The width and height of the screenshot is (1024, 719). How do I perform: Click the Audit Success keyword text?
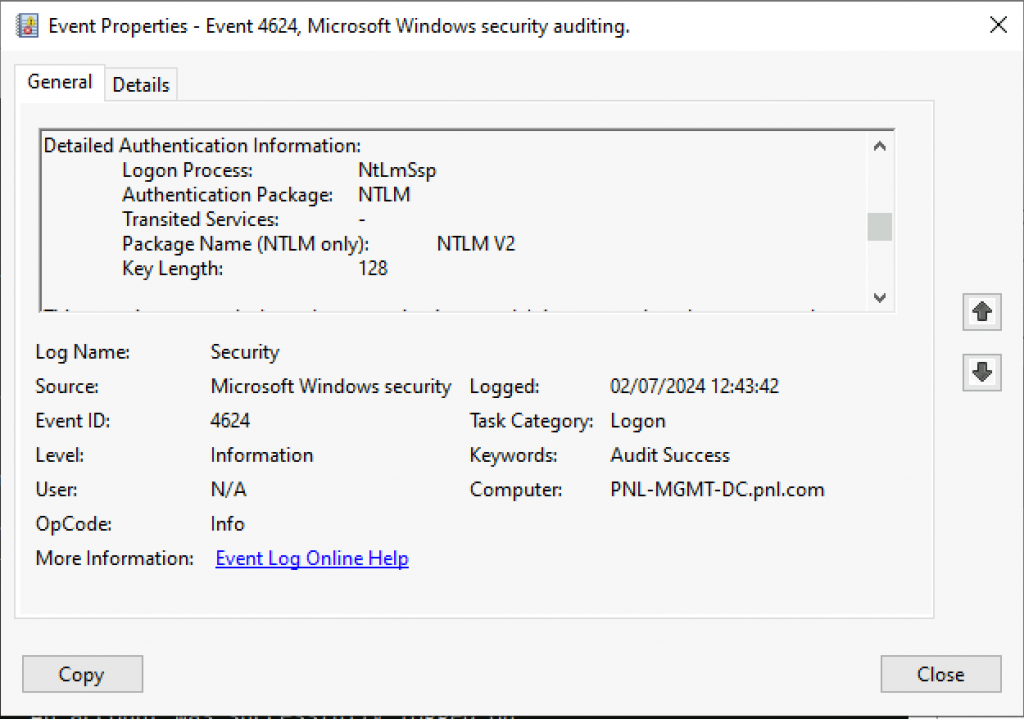click(x=669, y=454)
